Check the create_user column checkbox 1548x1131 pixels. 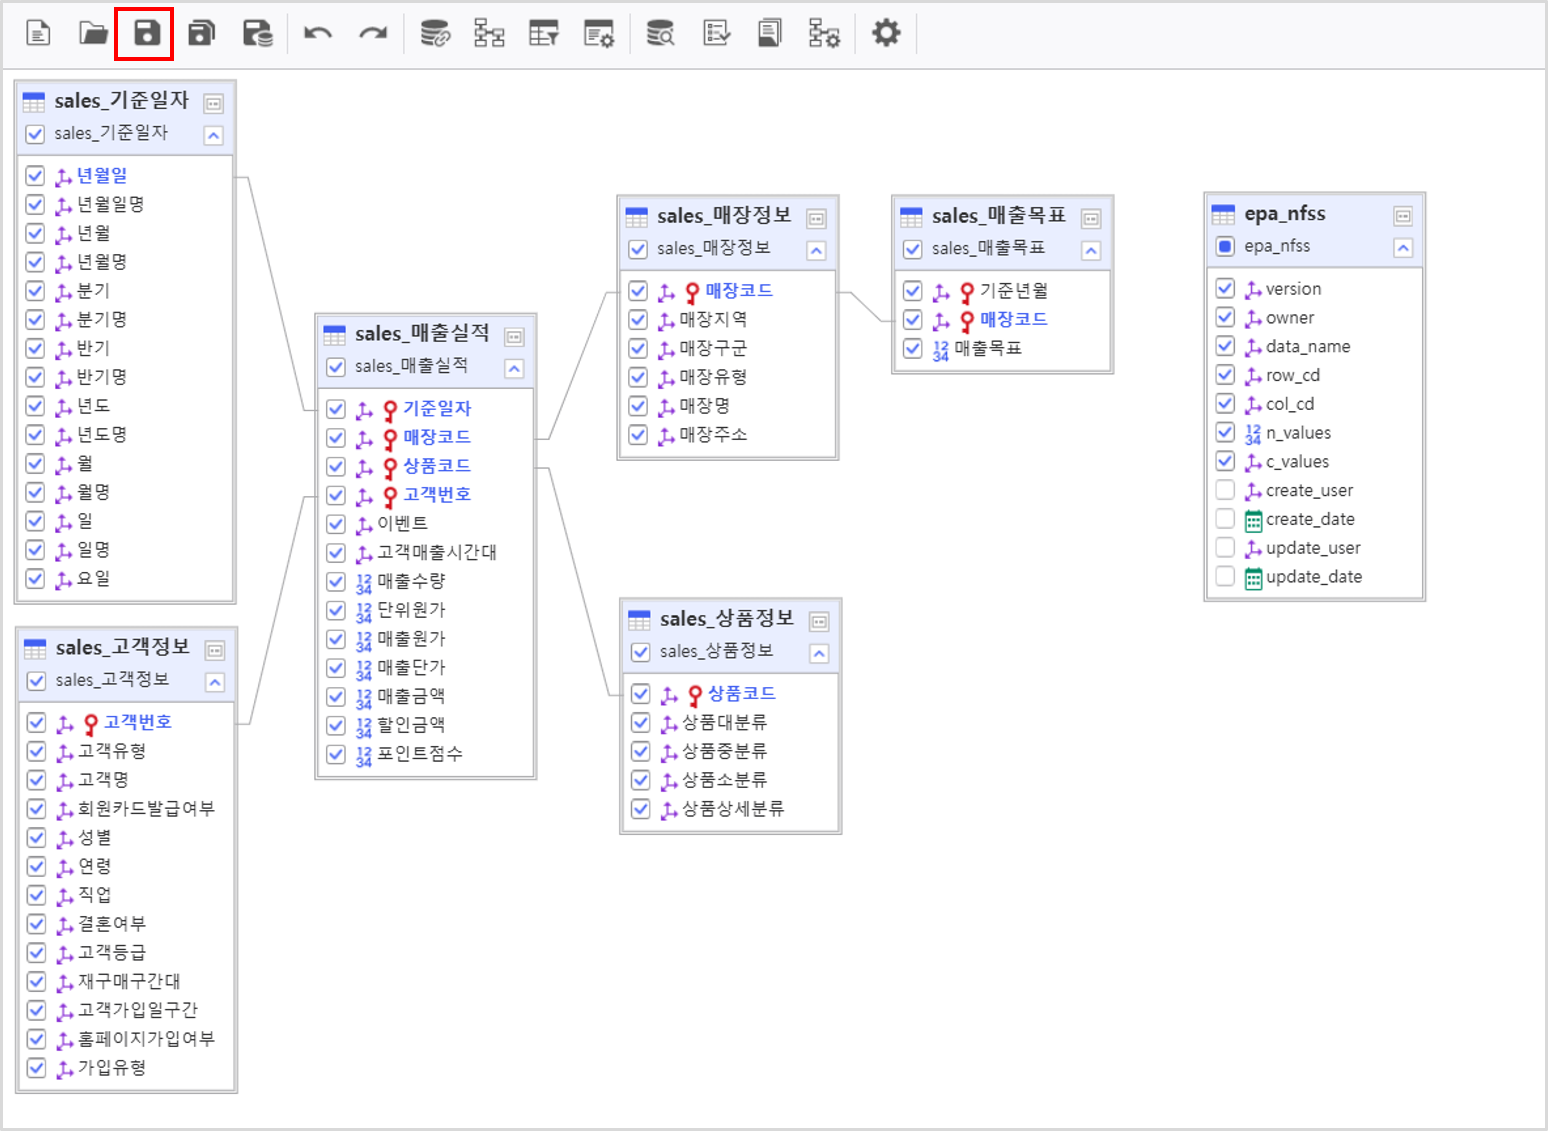1225,490
